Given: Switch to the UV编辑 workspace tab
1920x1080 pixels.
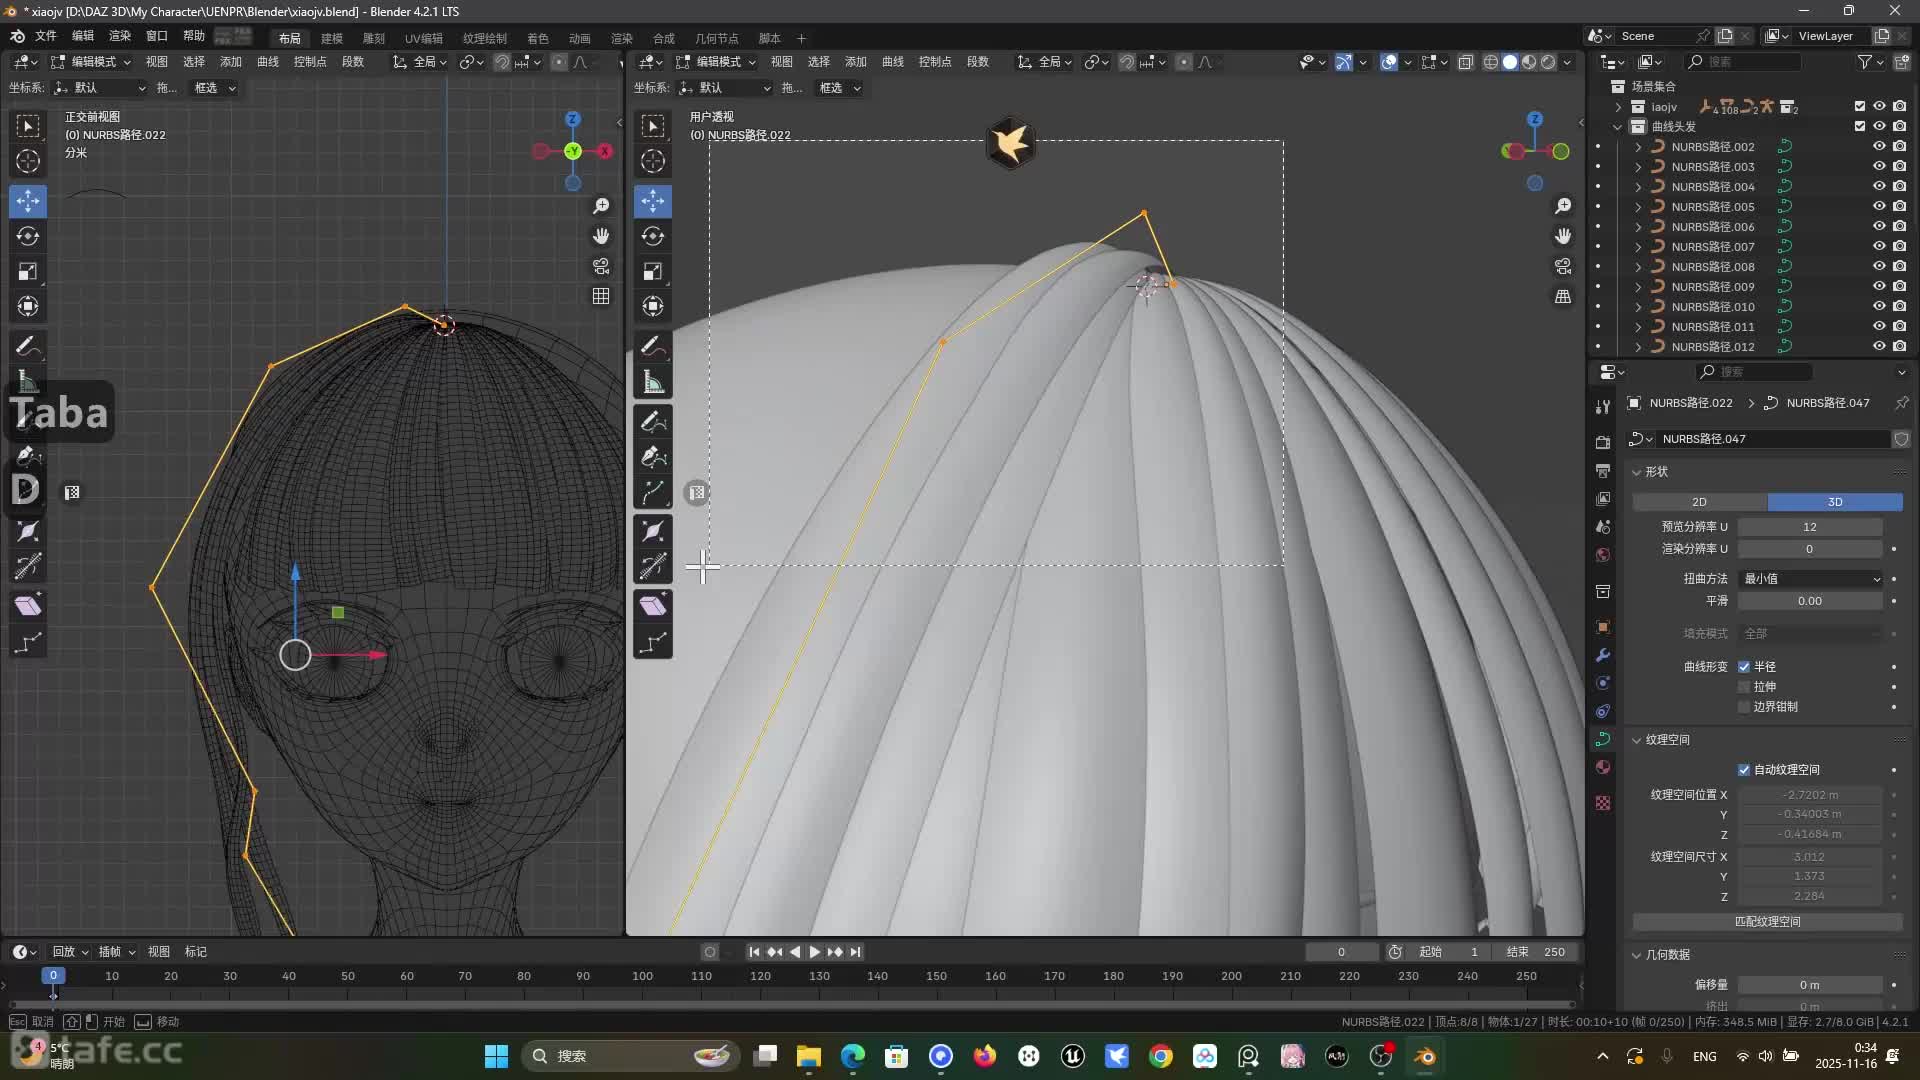Looking at the screenshot, I should tap(423, 38).
